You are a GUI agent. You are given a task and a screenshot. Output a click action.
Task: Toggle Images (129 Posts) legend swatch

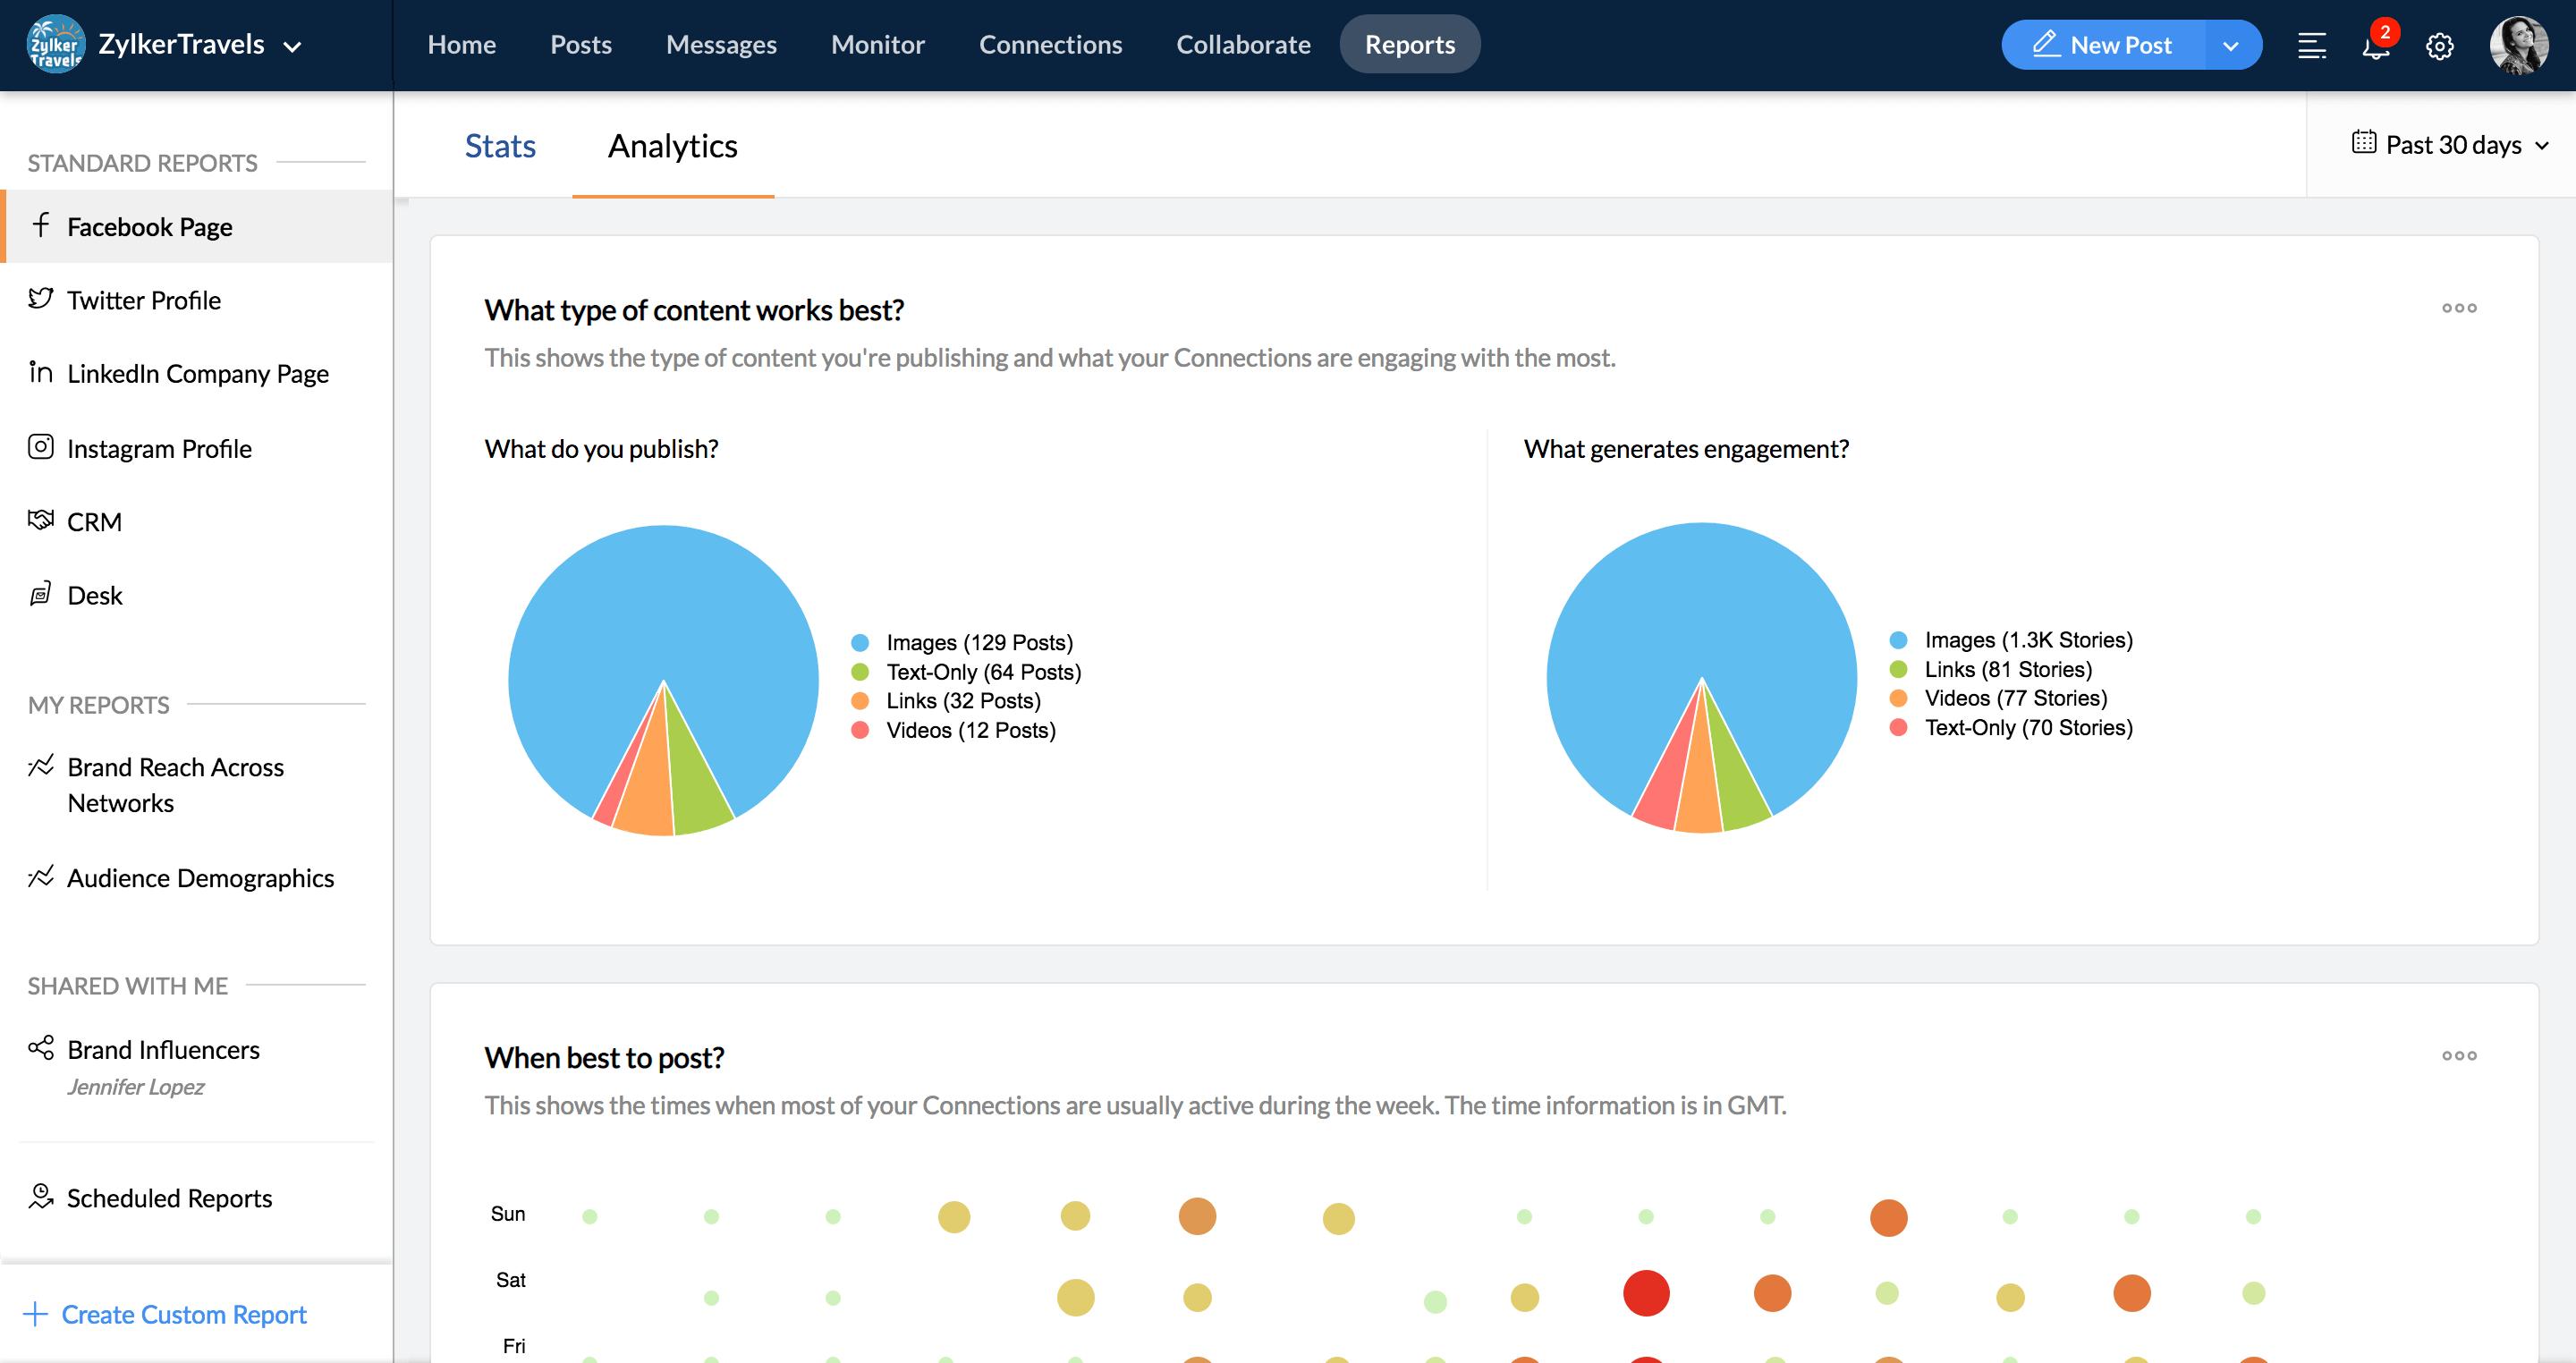pos(860,643)
